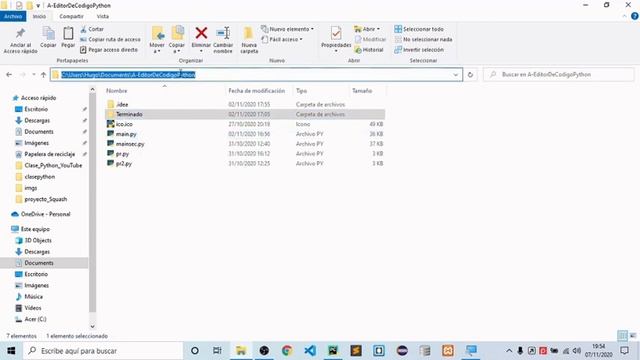Open Task View on the taskbar
The image size is (640, 360).
(x=217, y=351)
